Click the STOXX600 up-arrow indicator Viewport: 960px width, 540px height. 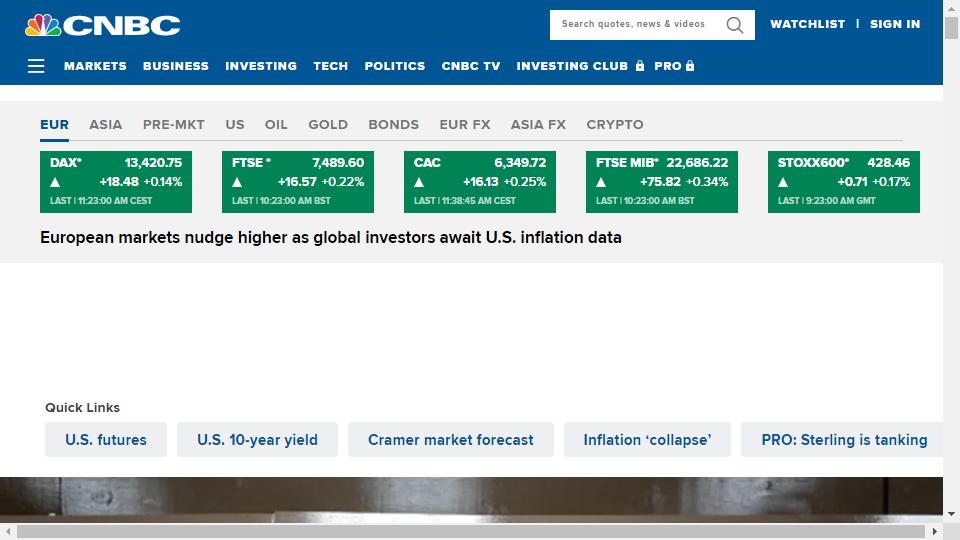(783, 182)
